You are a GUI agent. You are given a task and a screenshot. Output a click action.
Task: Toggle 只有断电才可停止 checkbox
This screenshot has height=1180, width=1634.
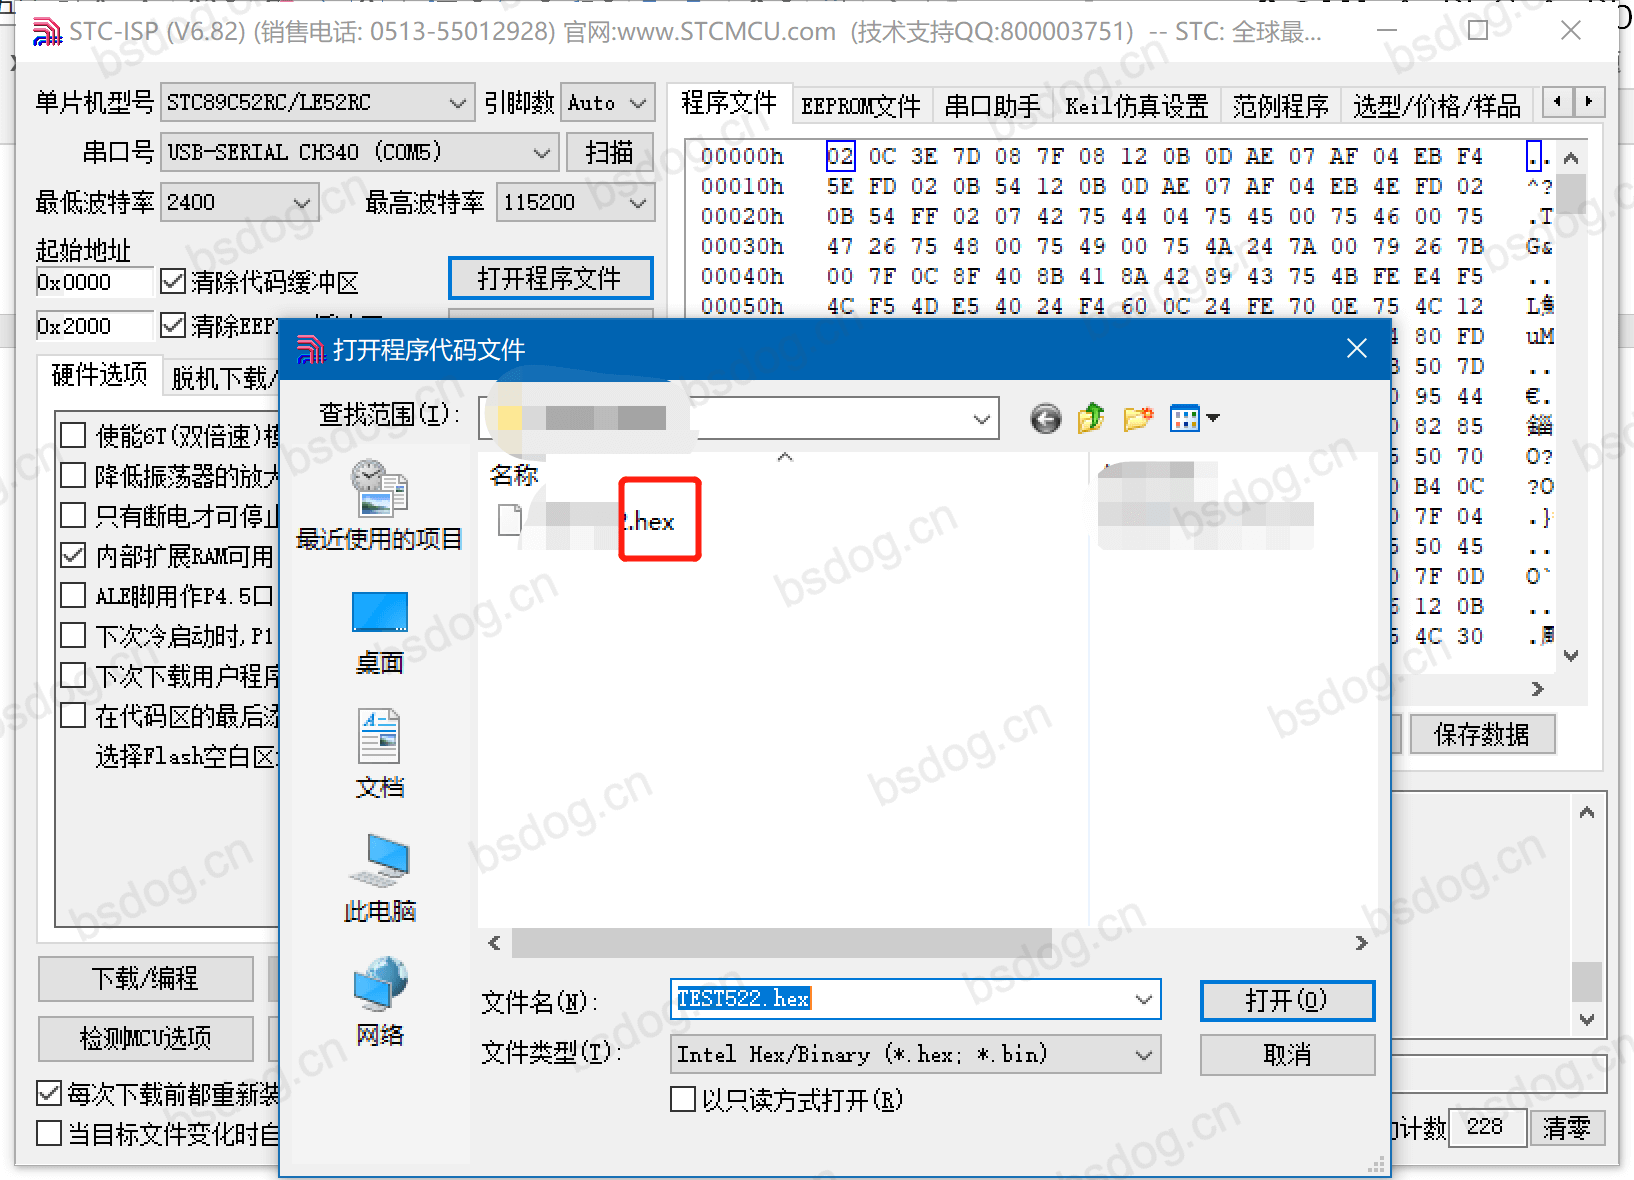click(x=73, y=515)
